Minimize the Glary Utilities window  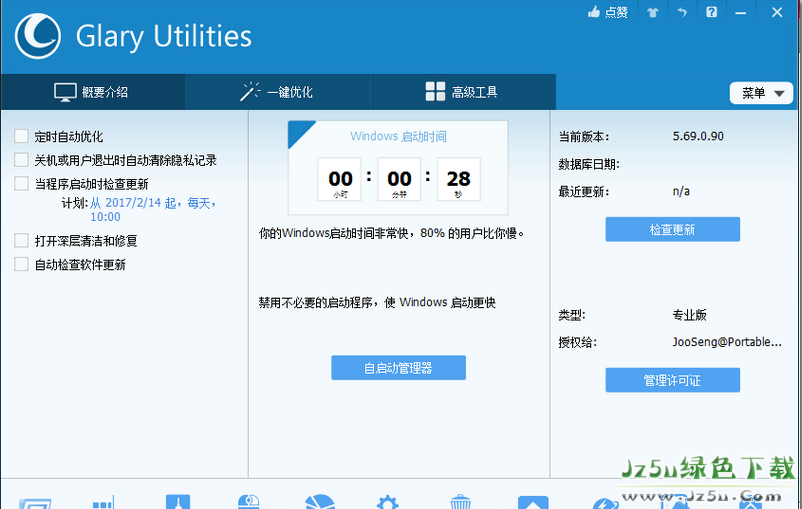pos(741,12)
